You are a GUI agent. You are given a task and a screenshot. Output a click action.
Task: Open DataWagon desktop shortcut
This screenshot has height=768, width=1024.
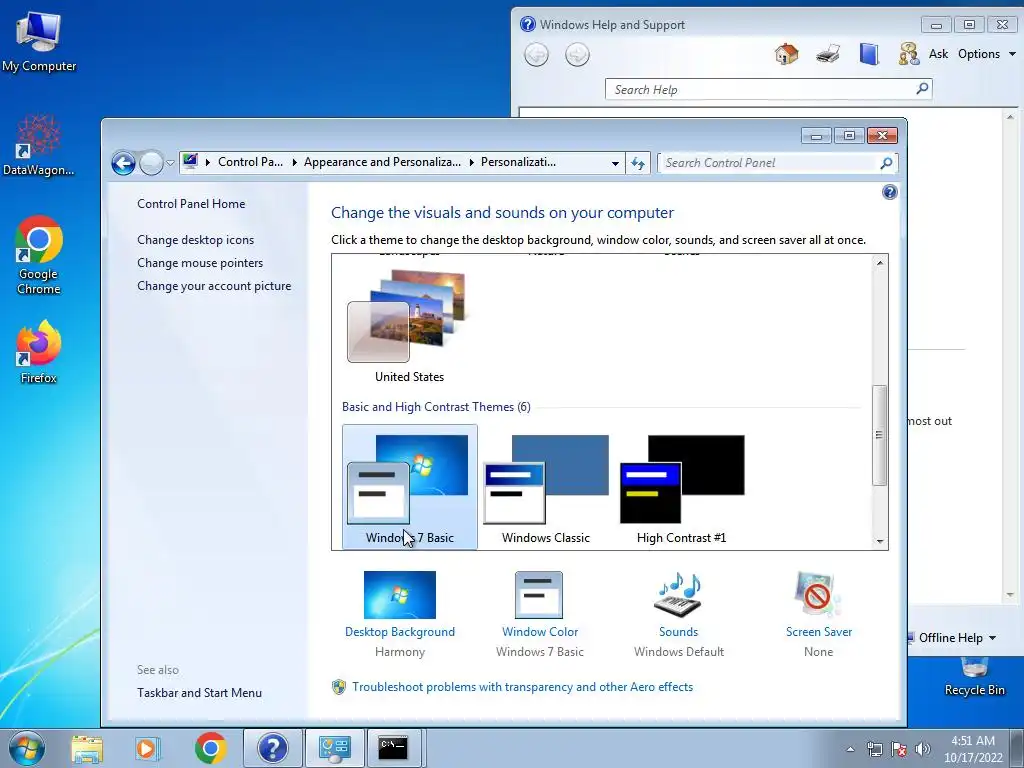[39, 145]
